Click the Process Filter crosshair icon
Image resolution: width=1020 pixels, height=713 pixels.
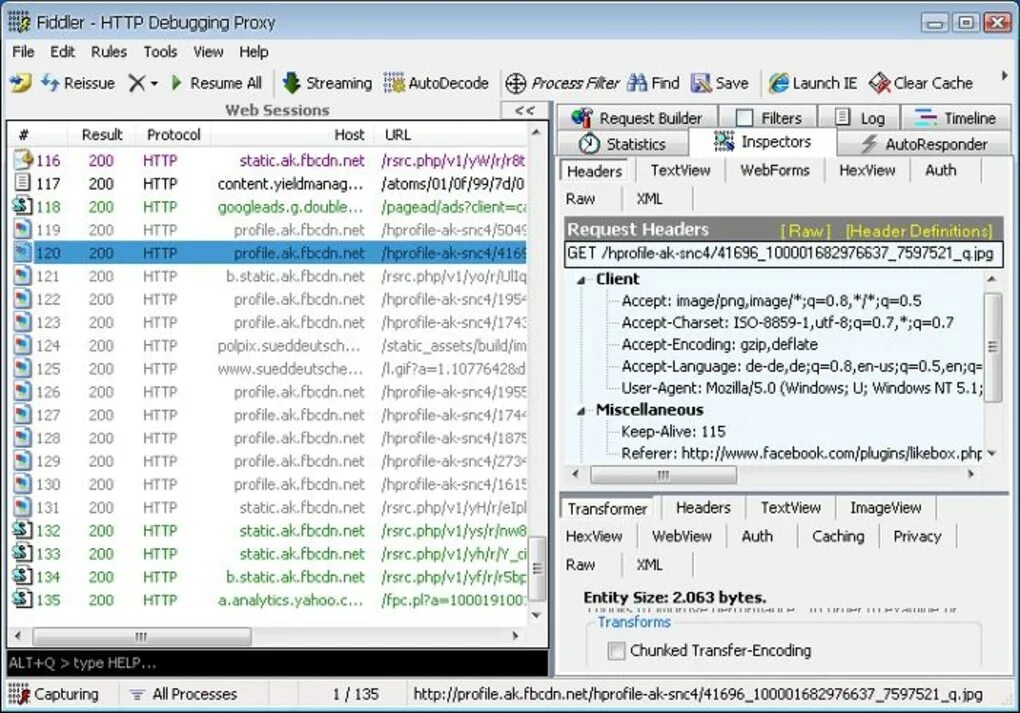(x=515, y=83)
